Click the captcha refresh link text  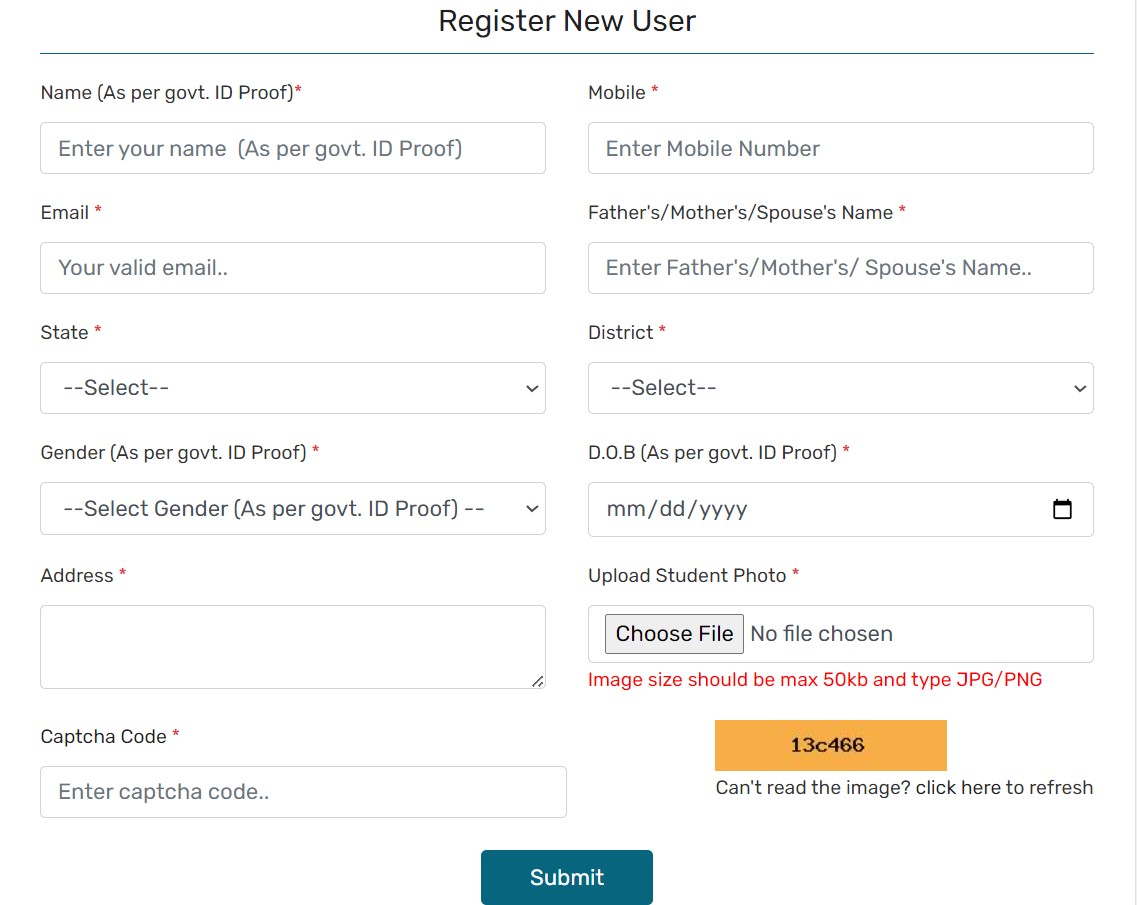(904, 788)
